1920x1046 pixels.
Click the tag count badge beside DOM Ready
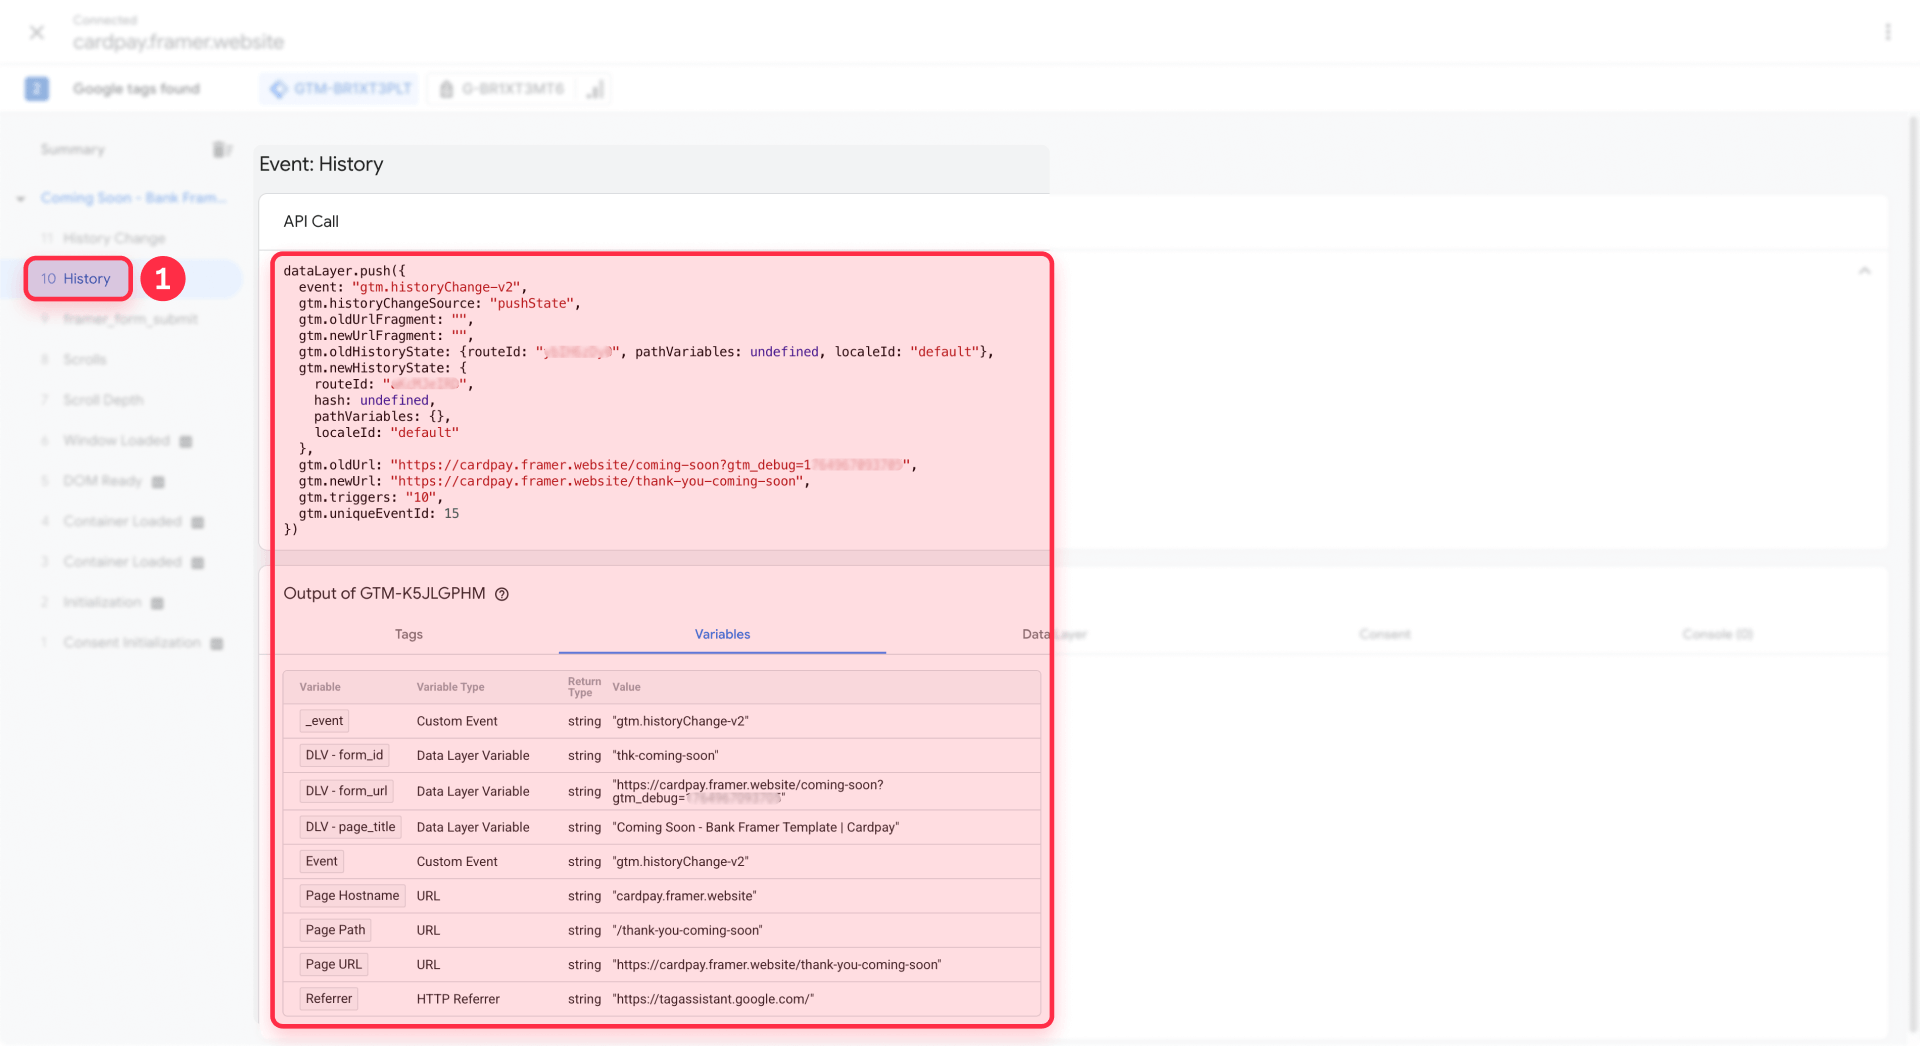pos(157,481)
